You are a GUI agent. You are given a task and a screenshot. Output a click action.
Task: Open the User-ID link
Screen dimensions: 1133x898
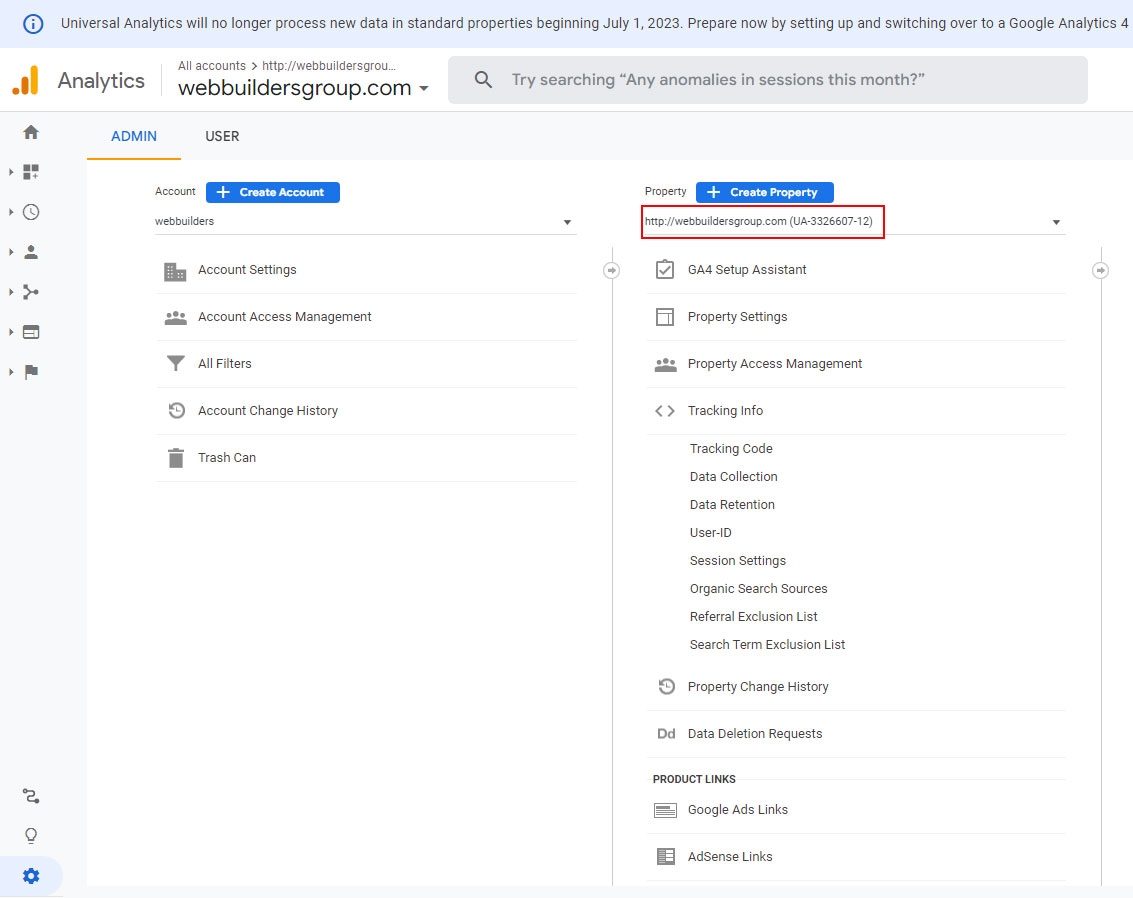pos(710,533)
